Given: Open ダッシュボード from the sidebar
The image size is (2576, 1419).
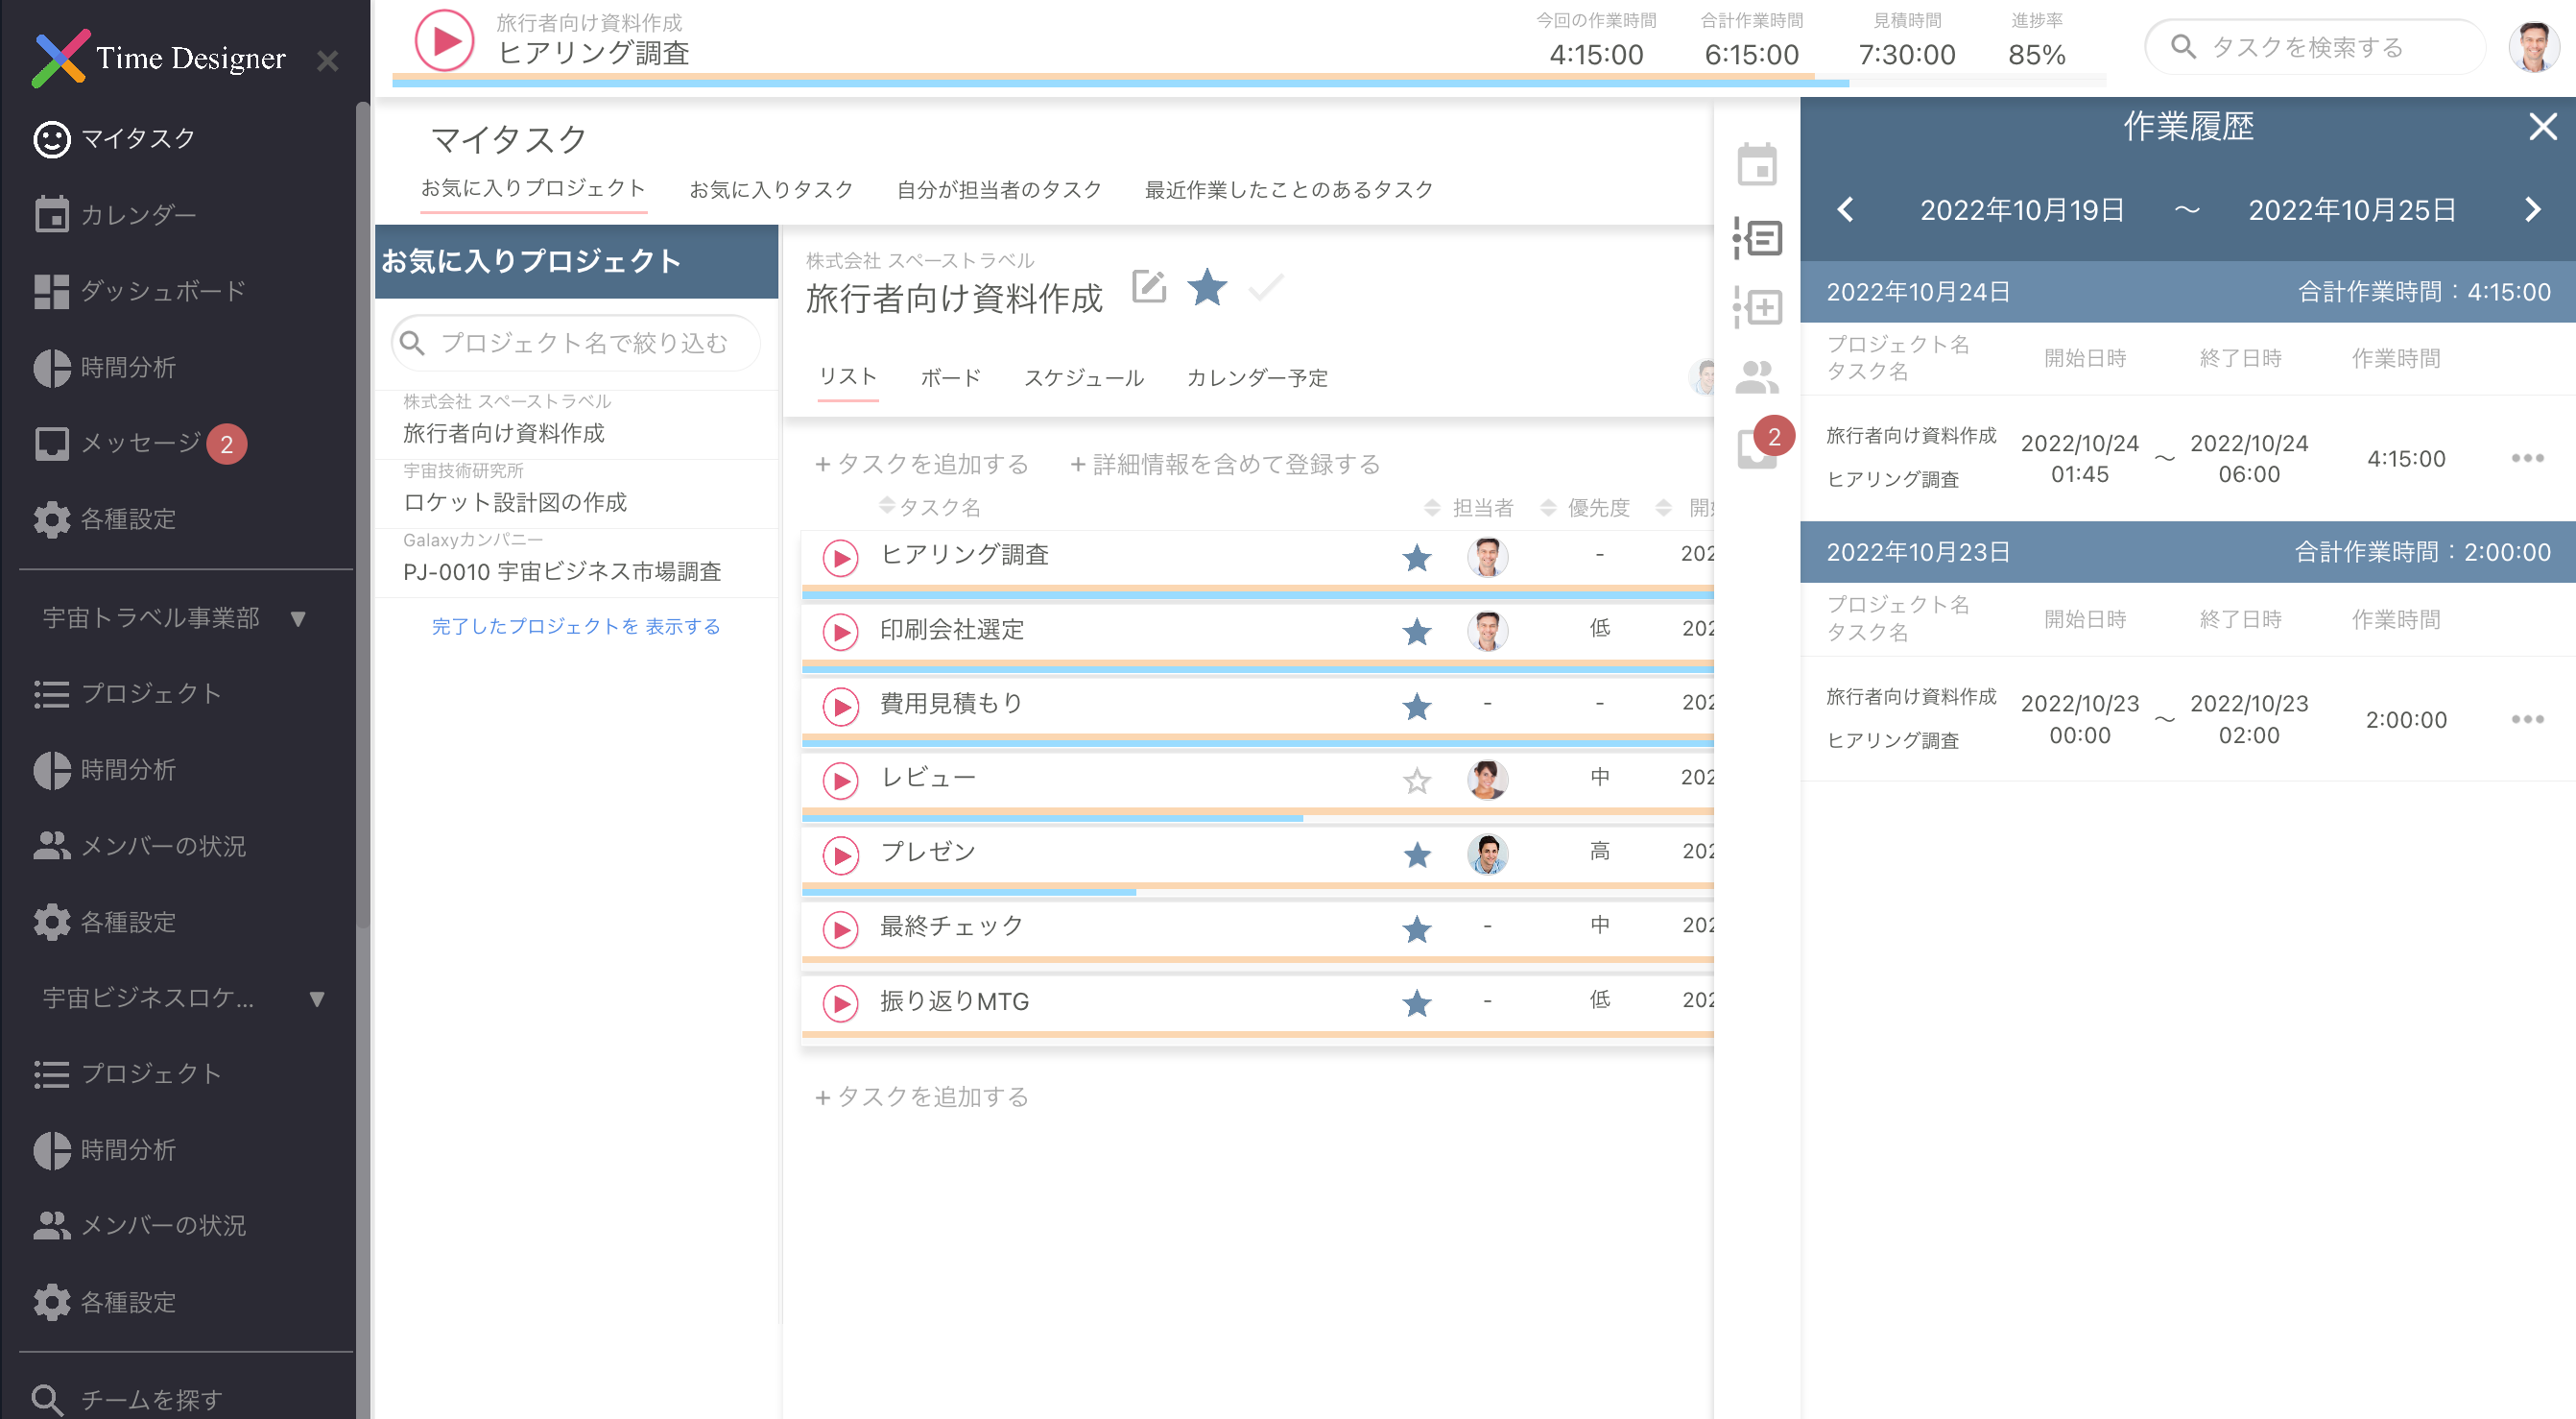Looking at the screenshot, I should 162,291.
